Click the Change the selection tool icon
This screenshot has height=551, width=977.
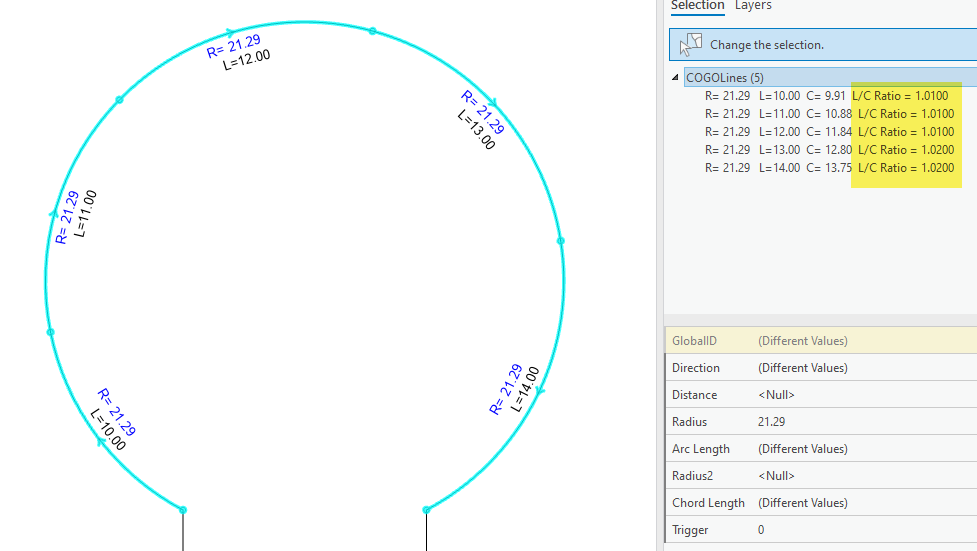click(690, 45)
